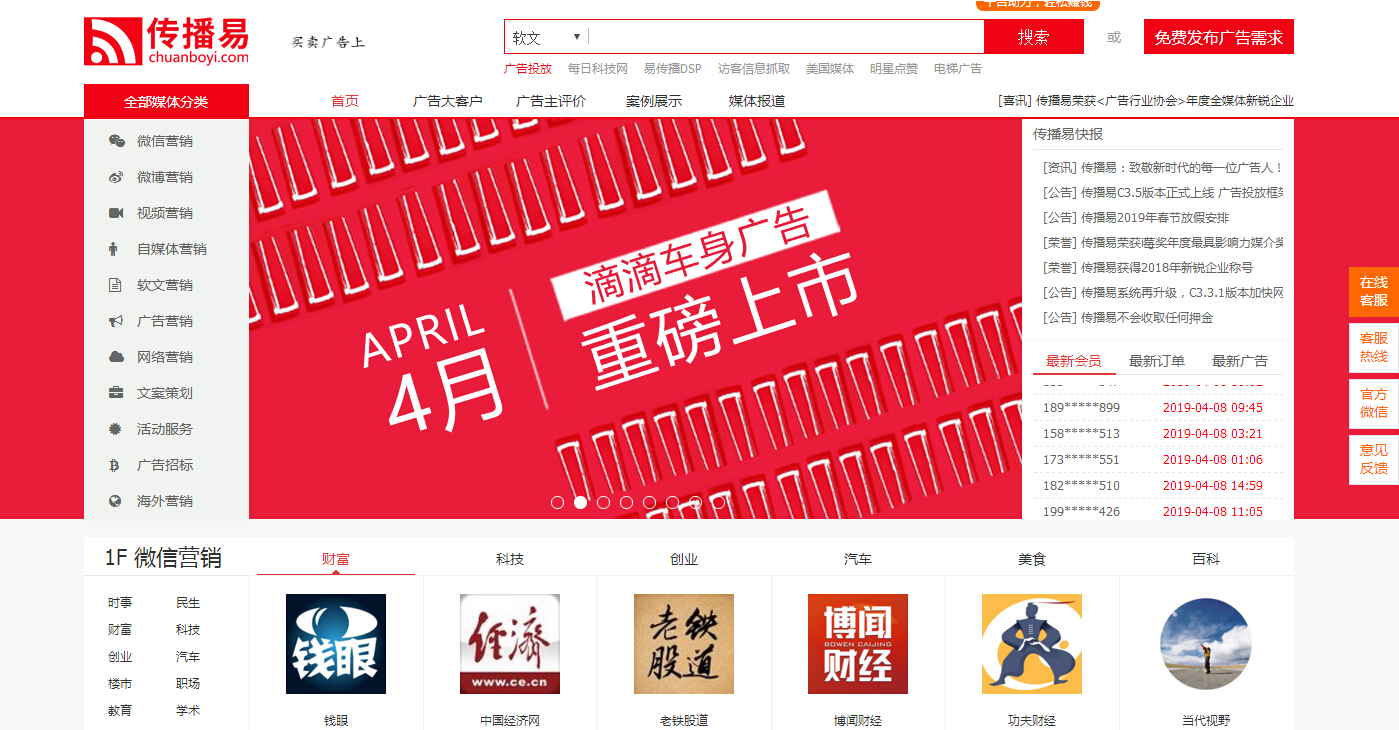Click the megaphone icon beside 广告营销

pos(116,321)
